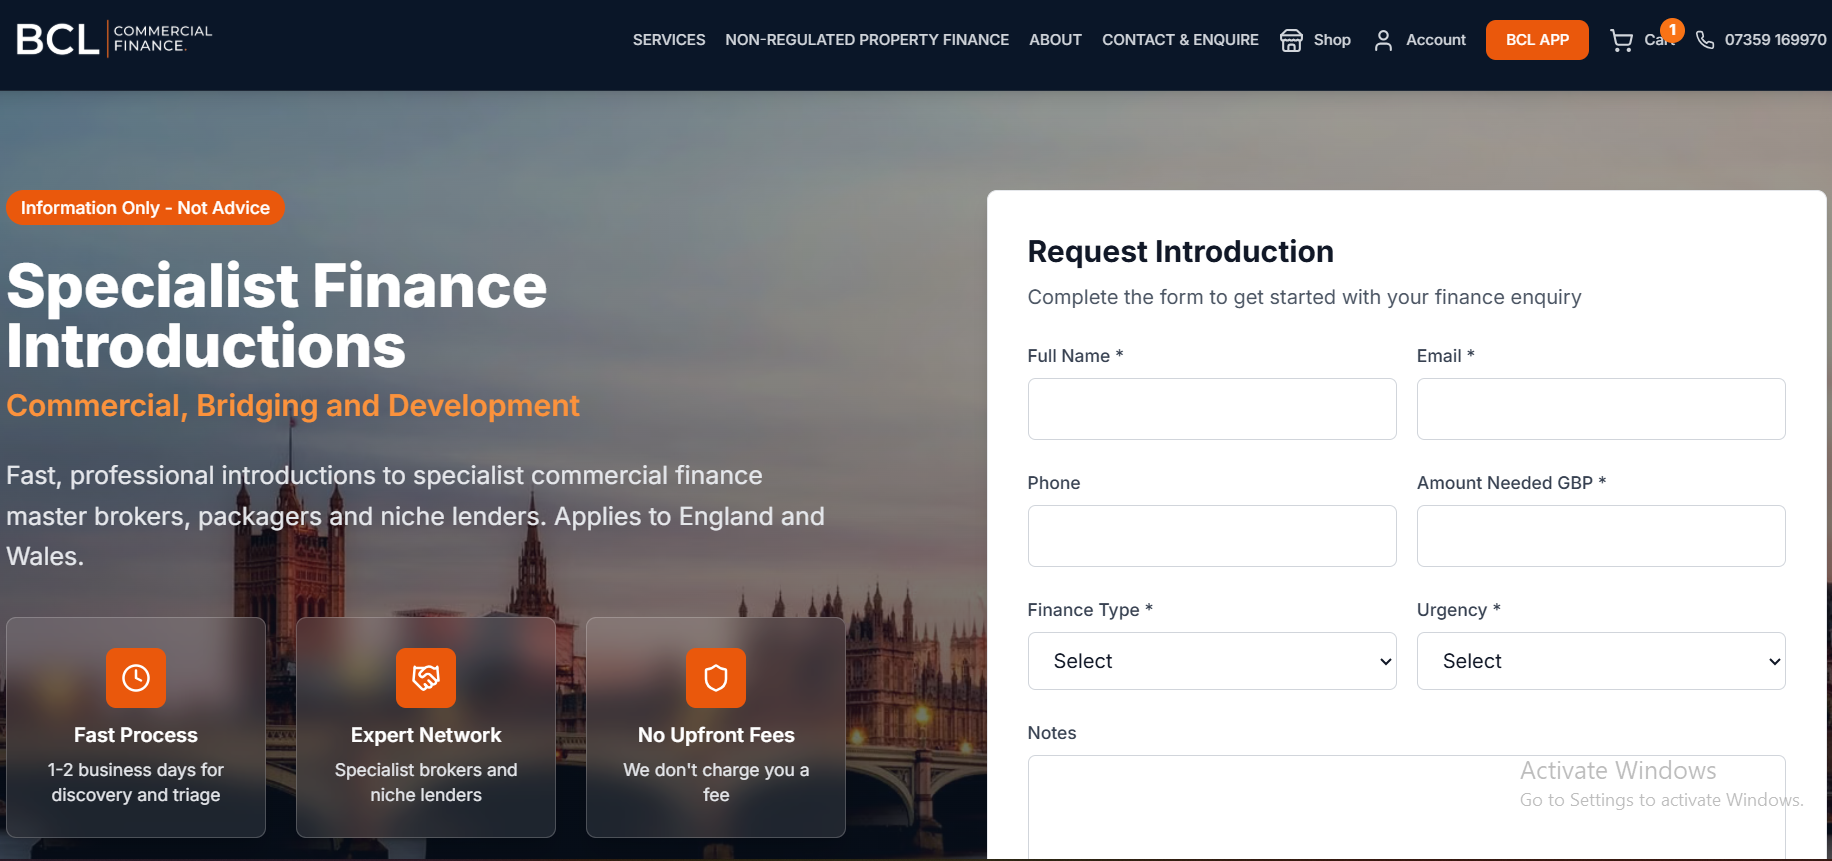
Task: Click the Shop storefront icon
Action: [x=1291, y=40]
